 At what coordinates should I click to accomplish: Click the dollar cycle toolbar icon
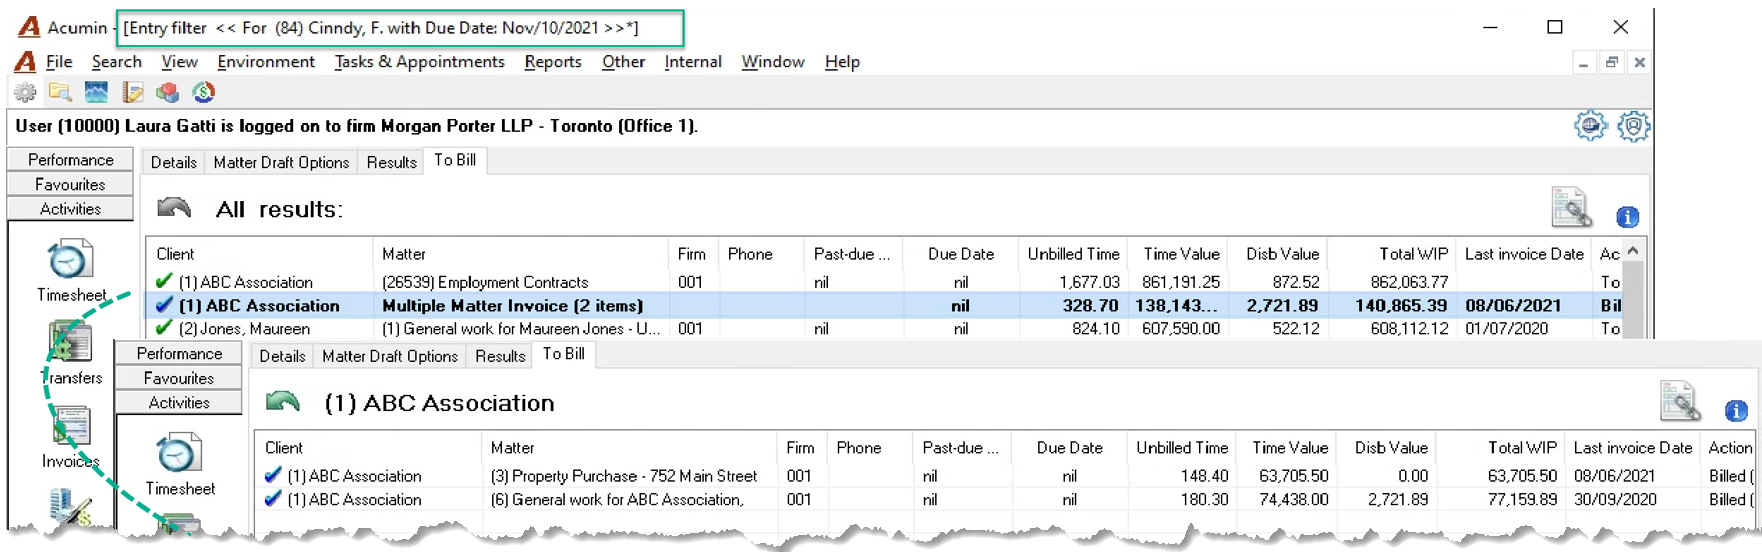coord(203,93)
